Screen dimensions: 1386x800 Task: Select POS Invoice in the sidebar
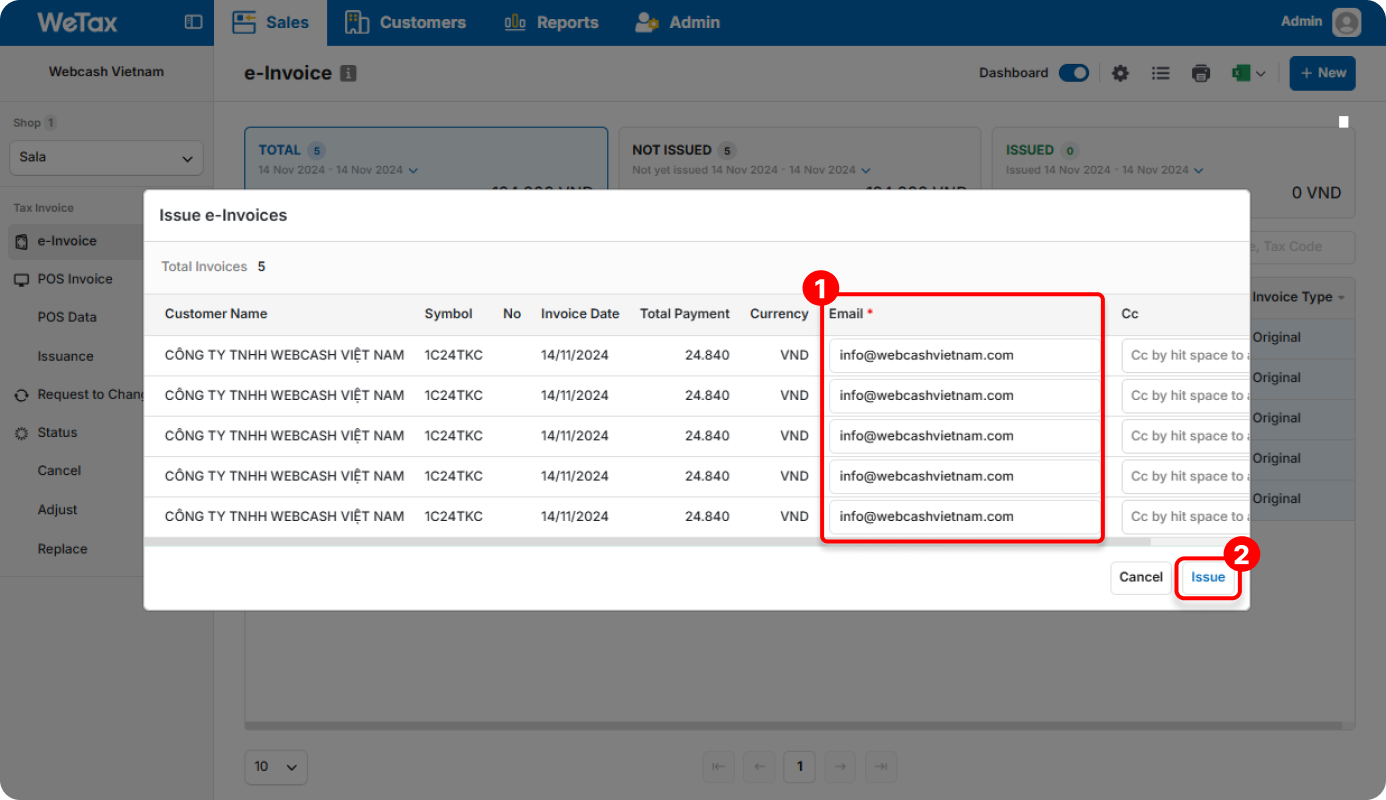tap(75, 279)
